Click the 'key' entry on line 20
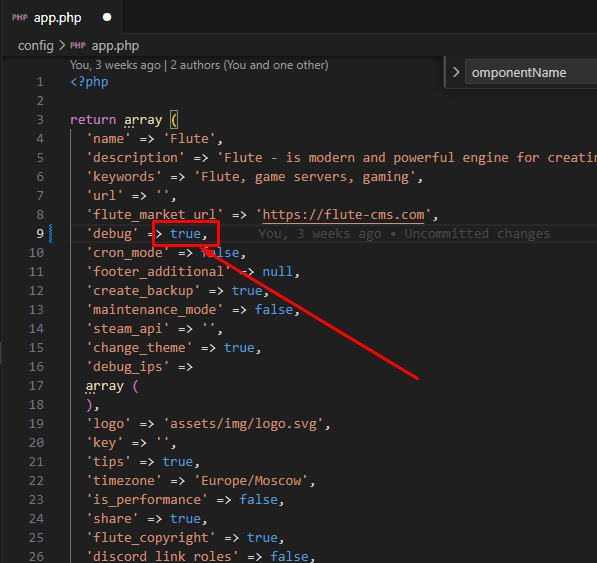 pyautogui.click(x=105, y=443)
